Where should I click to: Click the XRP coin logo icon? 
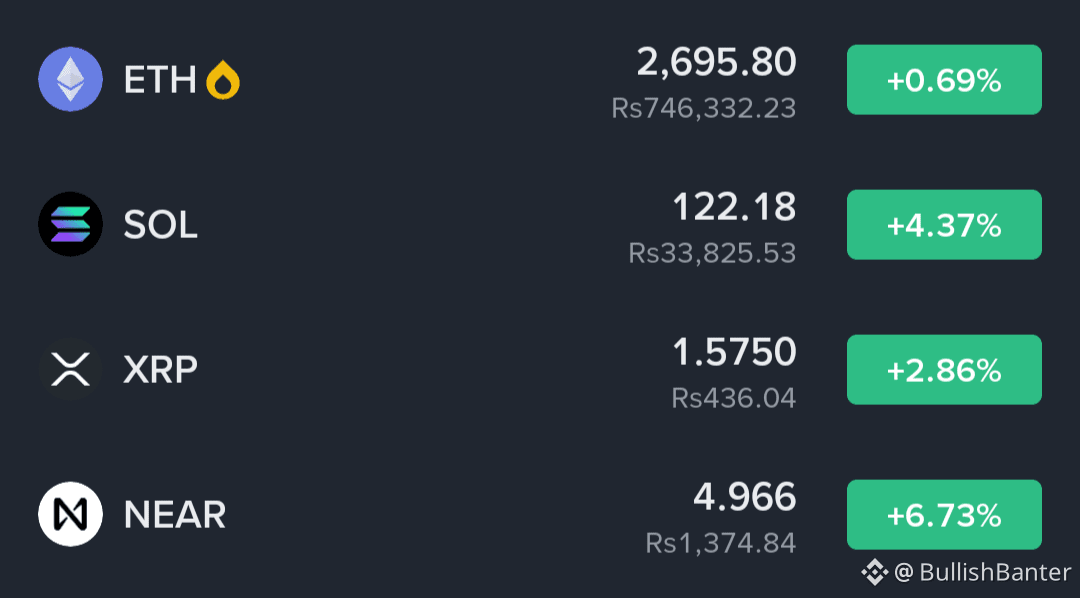tap(70, 369)
